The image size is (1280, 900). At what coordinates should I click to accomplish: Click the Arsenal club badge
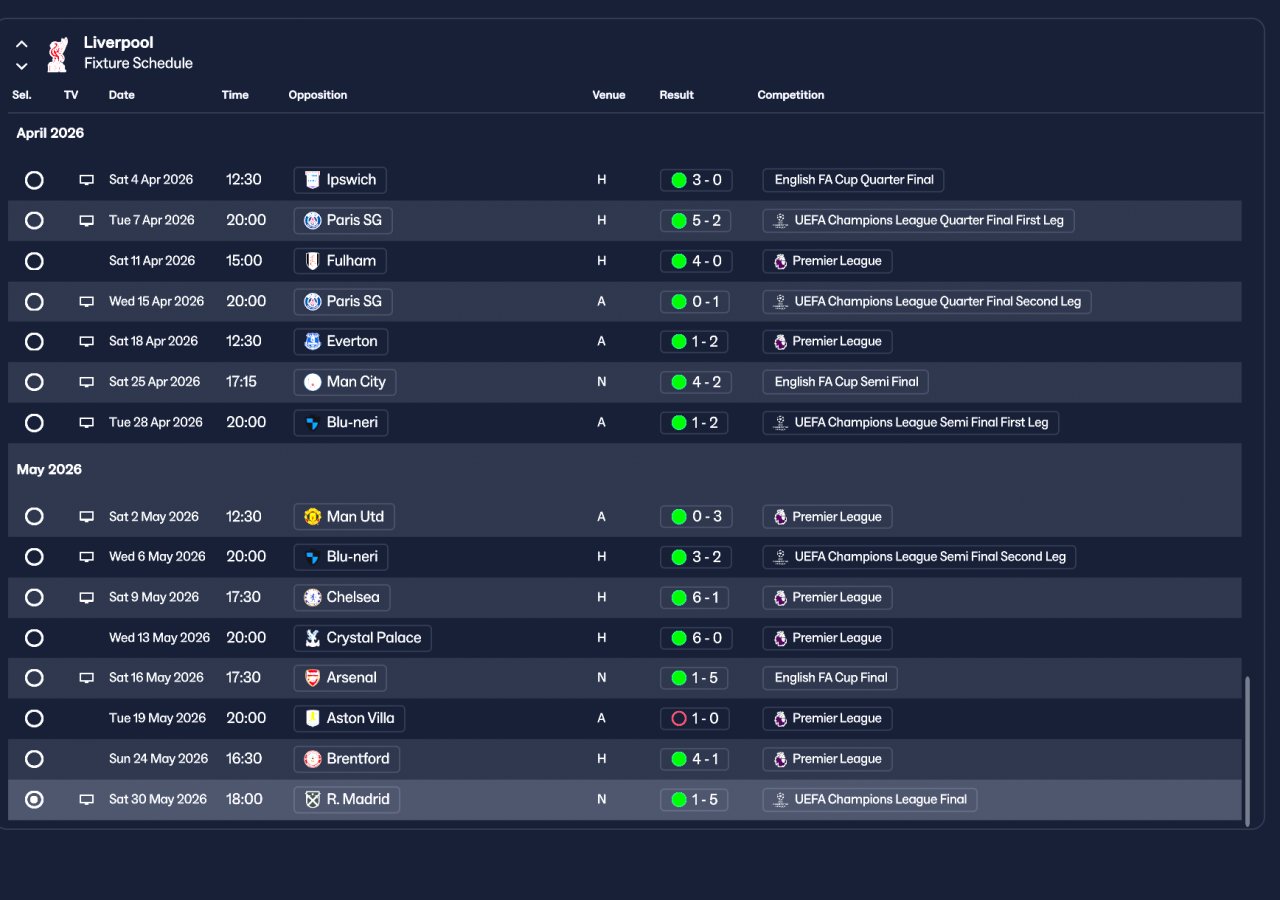[x=313, y=678]
